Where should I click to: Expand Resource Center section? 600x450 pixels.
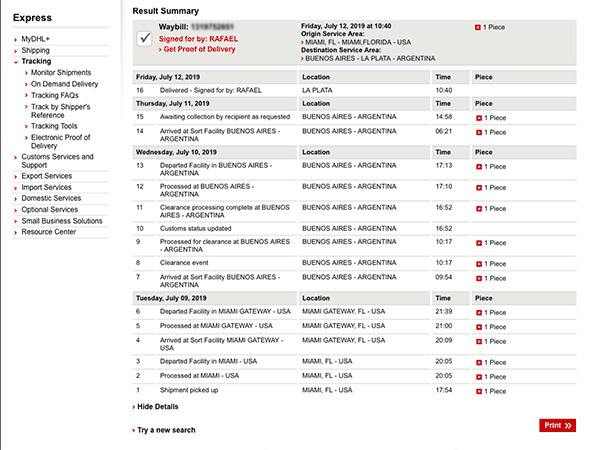pyautogui.click(x=49, y=232)
